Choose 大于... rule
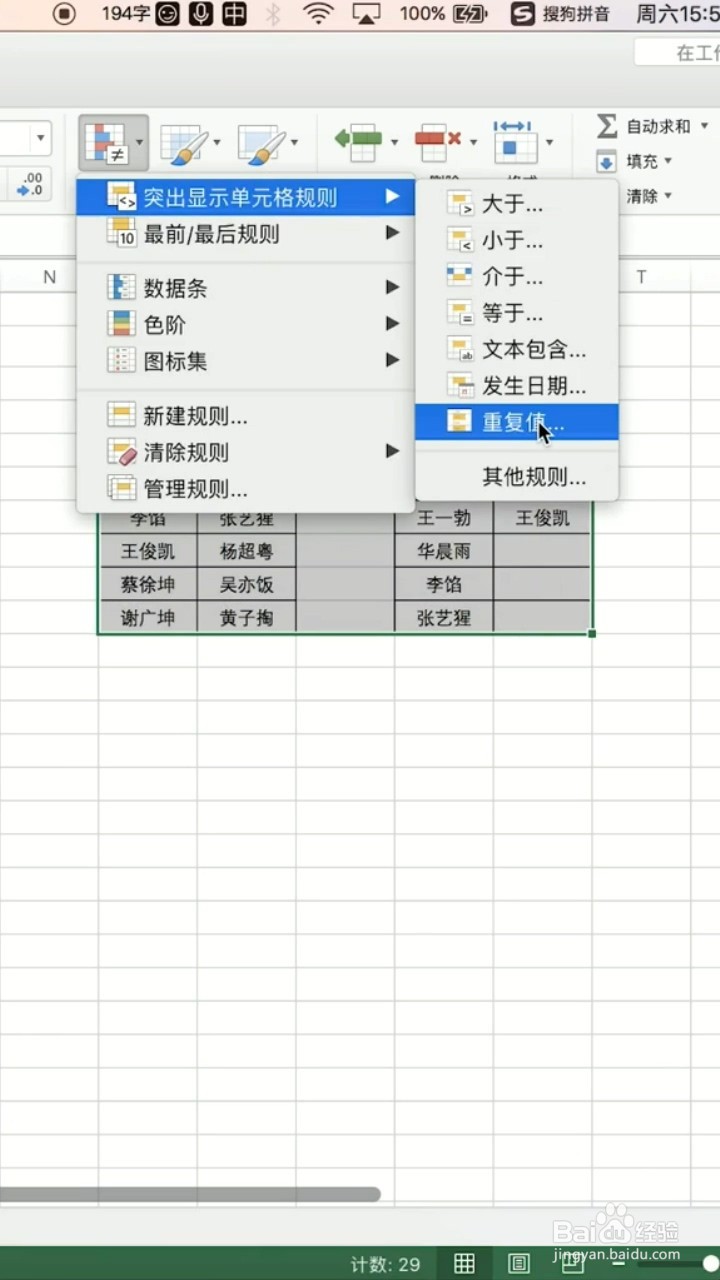Image resolution: width=720 pixels, height=1280 pixels. point(517,205)
